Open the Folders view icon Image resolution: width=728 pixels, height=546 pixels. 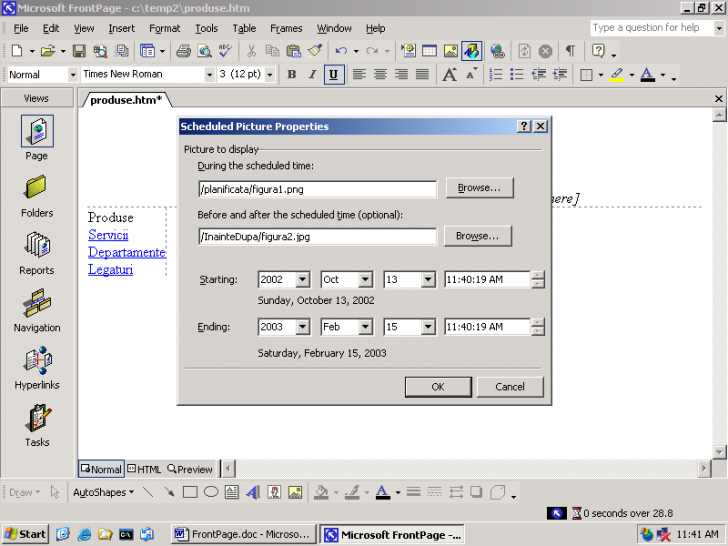tap(36, 188)
